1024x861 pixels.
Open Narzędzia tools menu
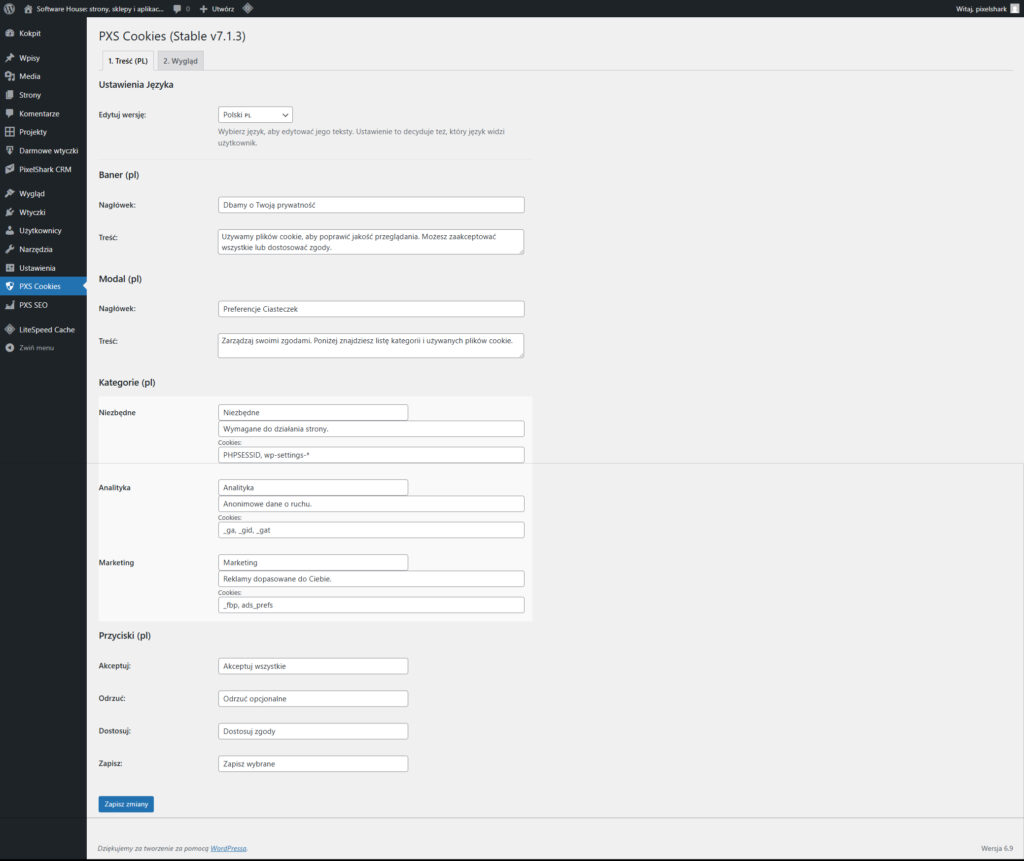(36, 249)
